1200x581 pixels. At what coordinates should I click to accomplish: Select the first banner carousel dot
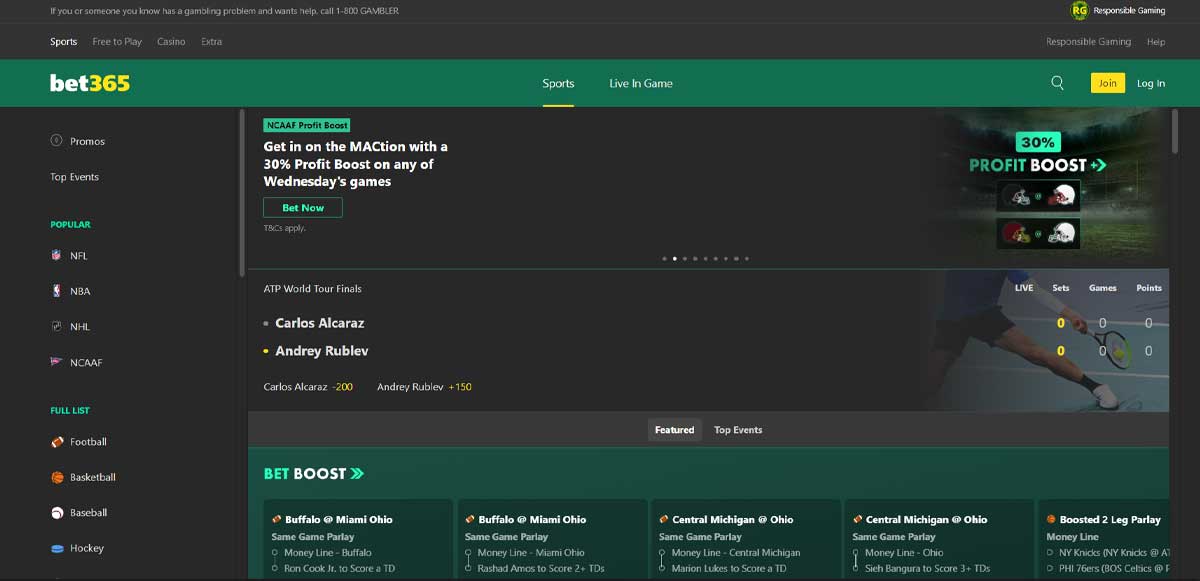click(664, 258)
